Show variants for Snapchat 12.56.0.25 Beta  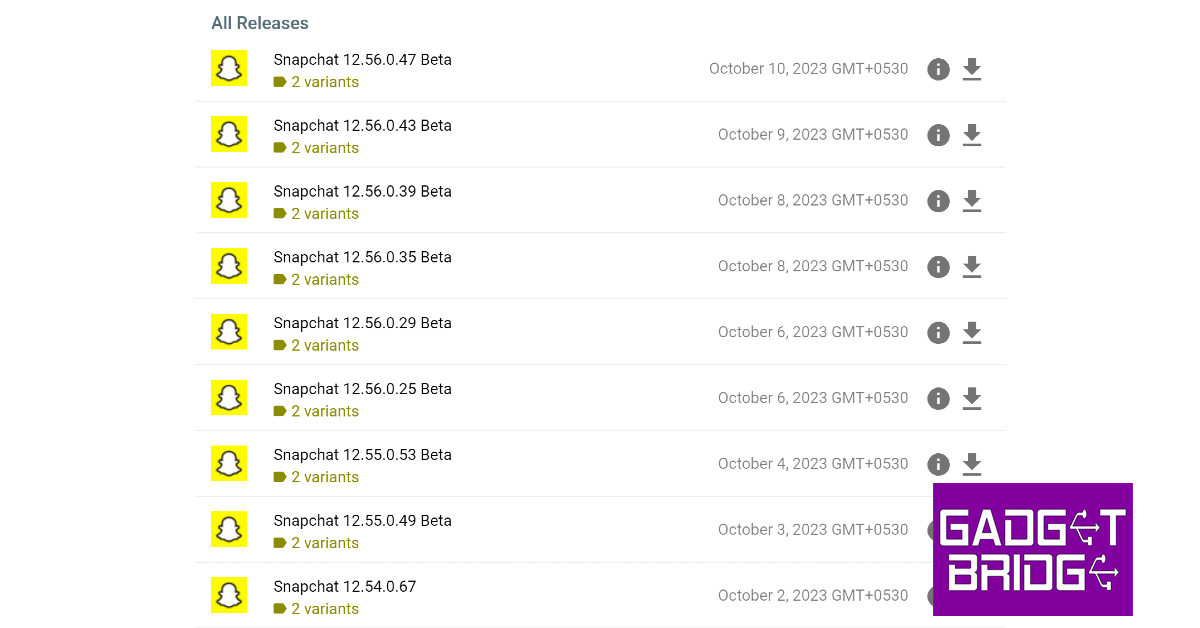click(x=324, y=411)
